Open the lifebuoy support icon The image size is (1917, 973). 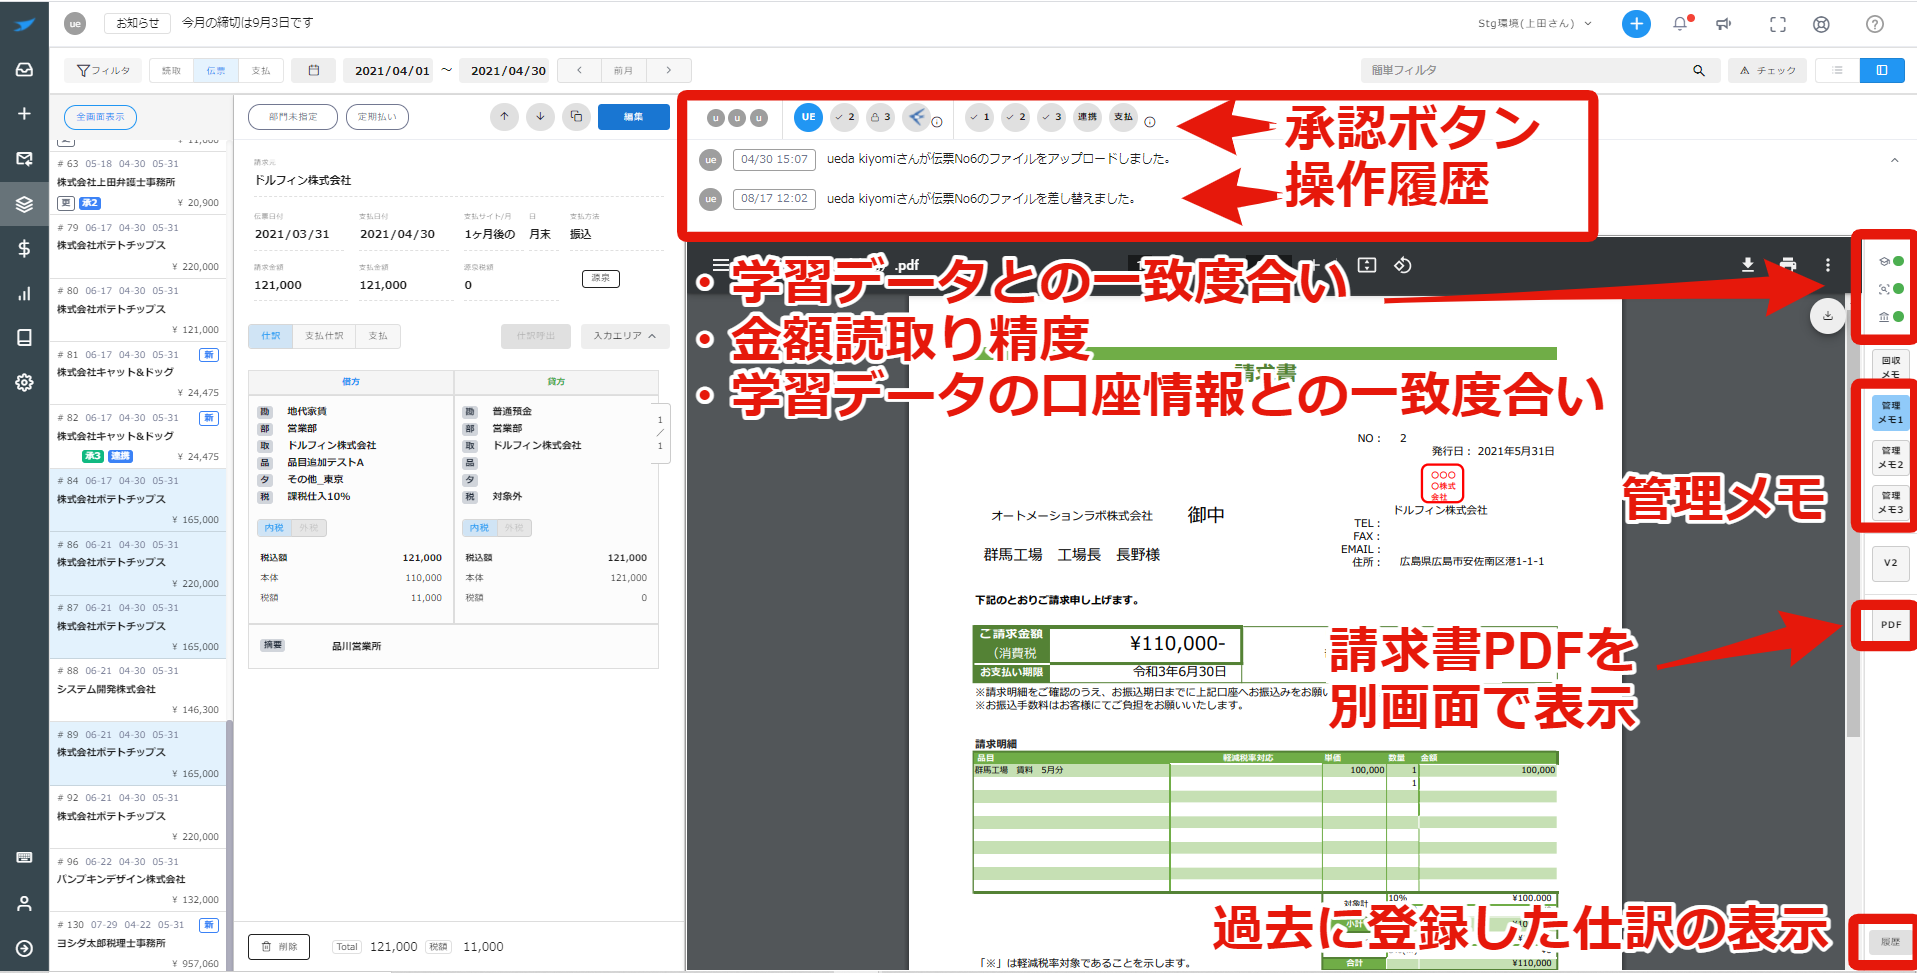1822,24
